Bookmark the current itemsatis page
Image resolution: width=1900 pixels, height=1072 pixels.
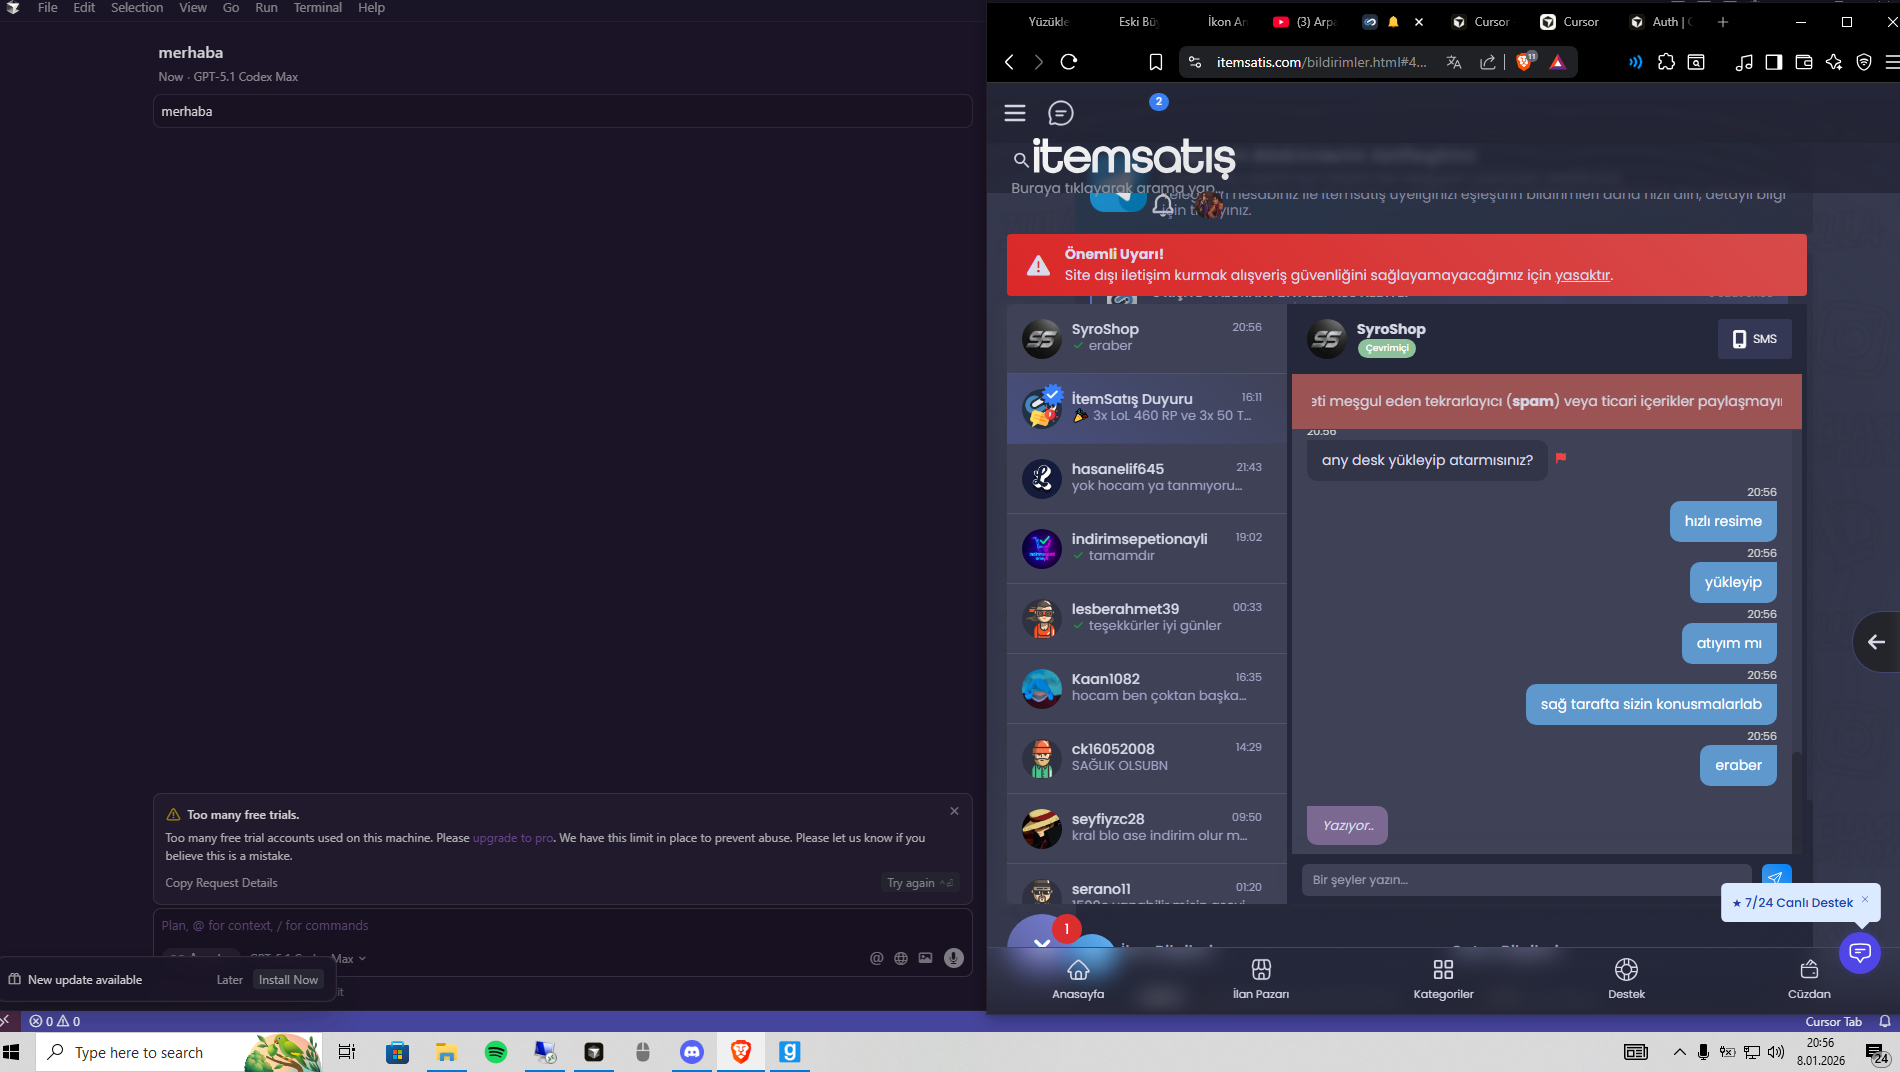point(1156,62)
